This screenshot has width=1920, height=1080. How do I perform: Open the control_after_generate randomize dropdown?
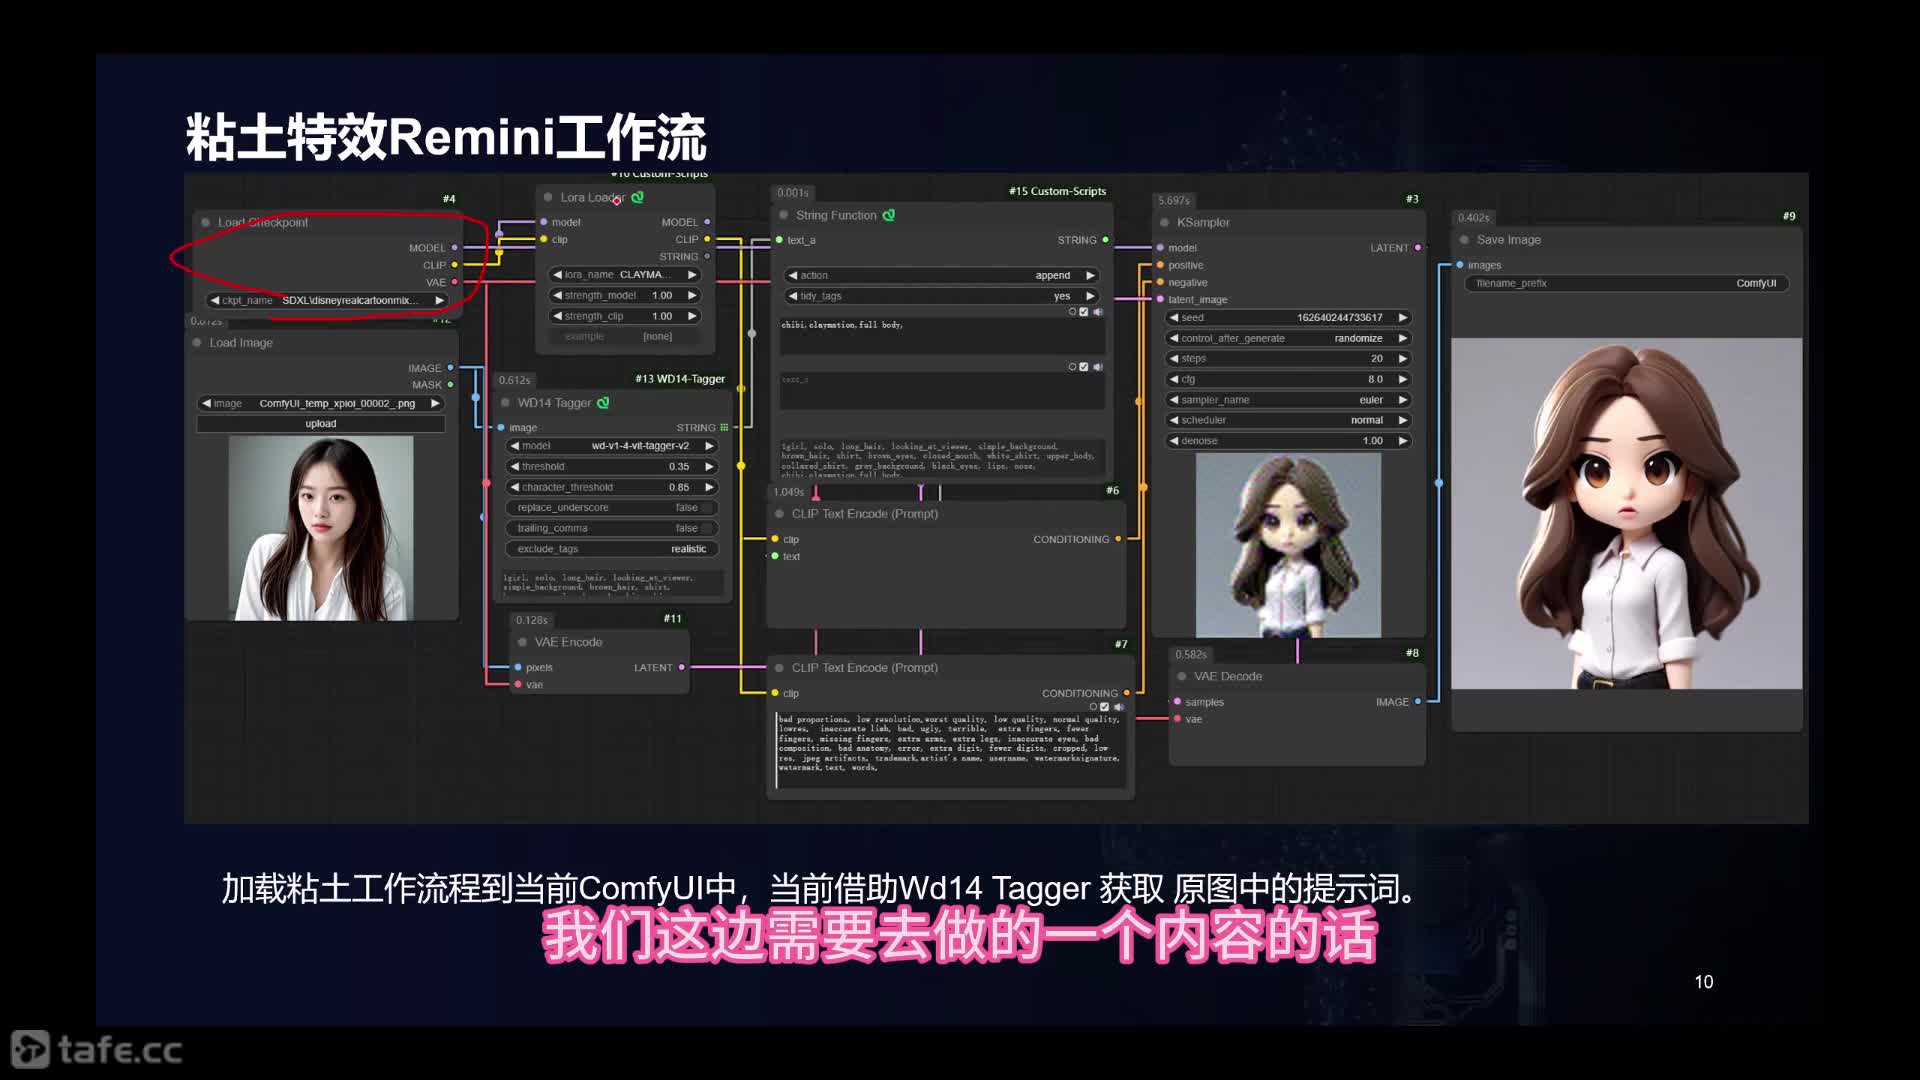tap(1288, 339)
